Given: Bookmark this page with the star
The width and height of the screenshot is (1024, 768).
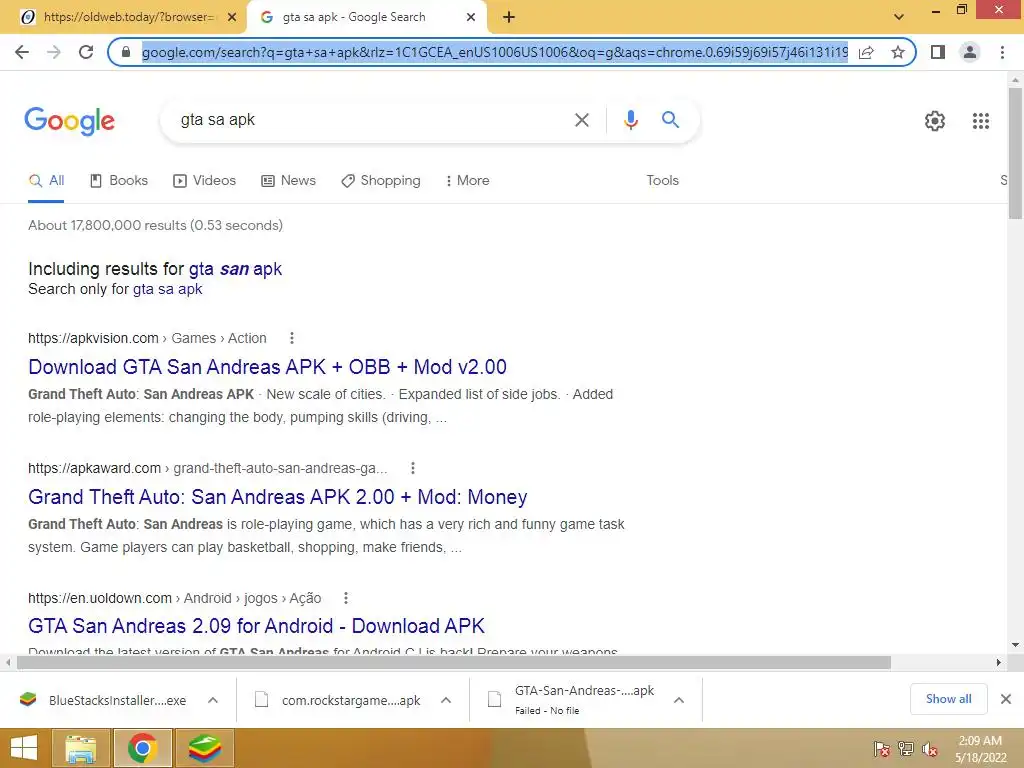Looking at the screenshot, I should click(x=898, y=52).
